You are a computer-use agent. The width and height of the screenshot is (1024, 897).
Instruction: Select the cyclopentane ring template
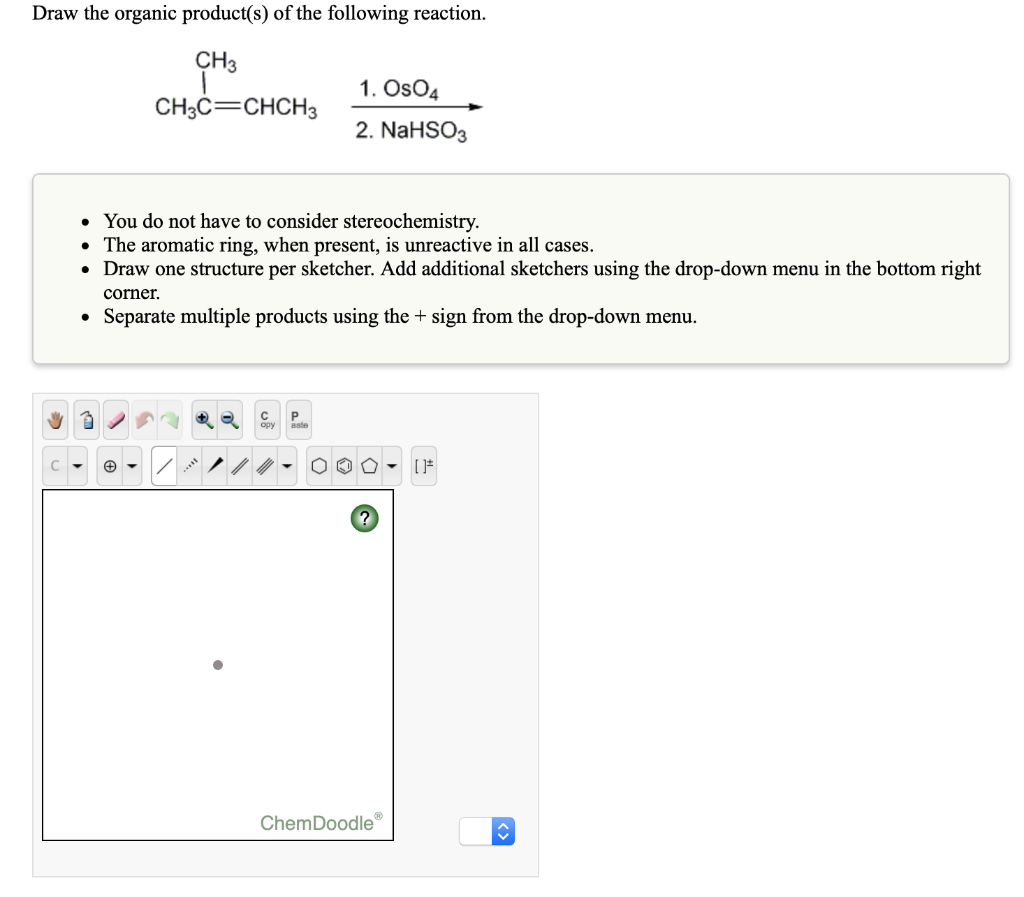371,464
